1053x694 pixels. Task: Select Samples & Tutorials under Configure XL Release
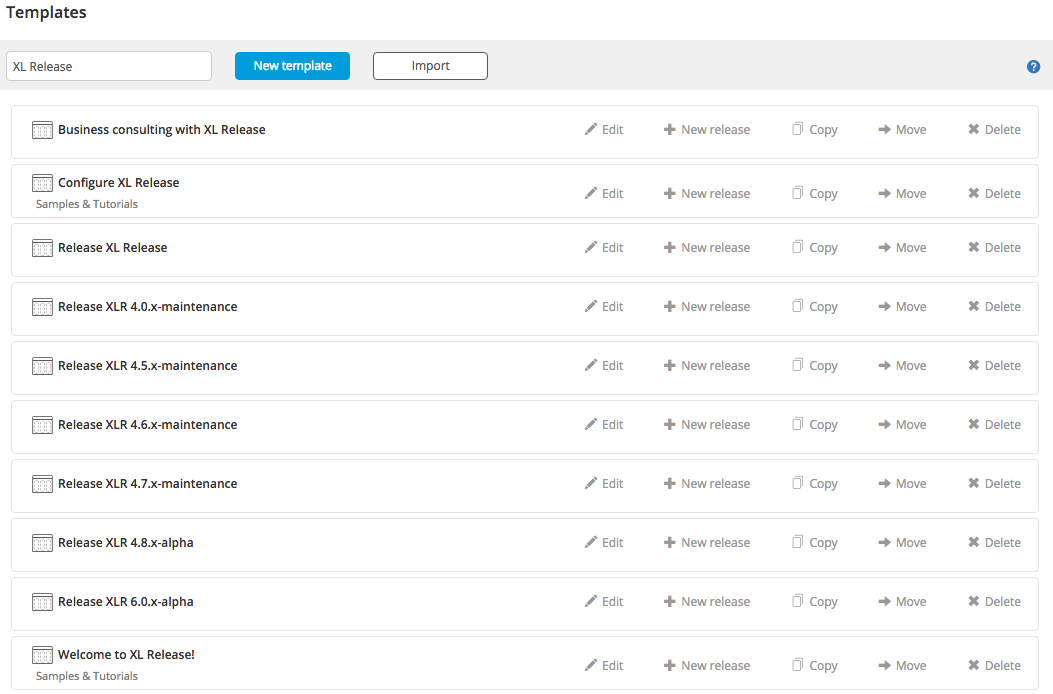coord(87,204)
